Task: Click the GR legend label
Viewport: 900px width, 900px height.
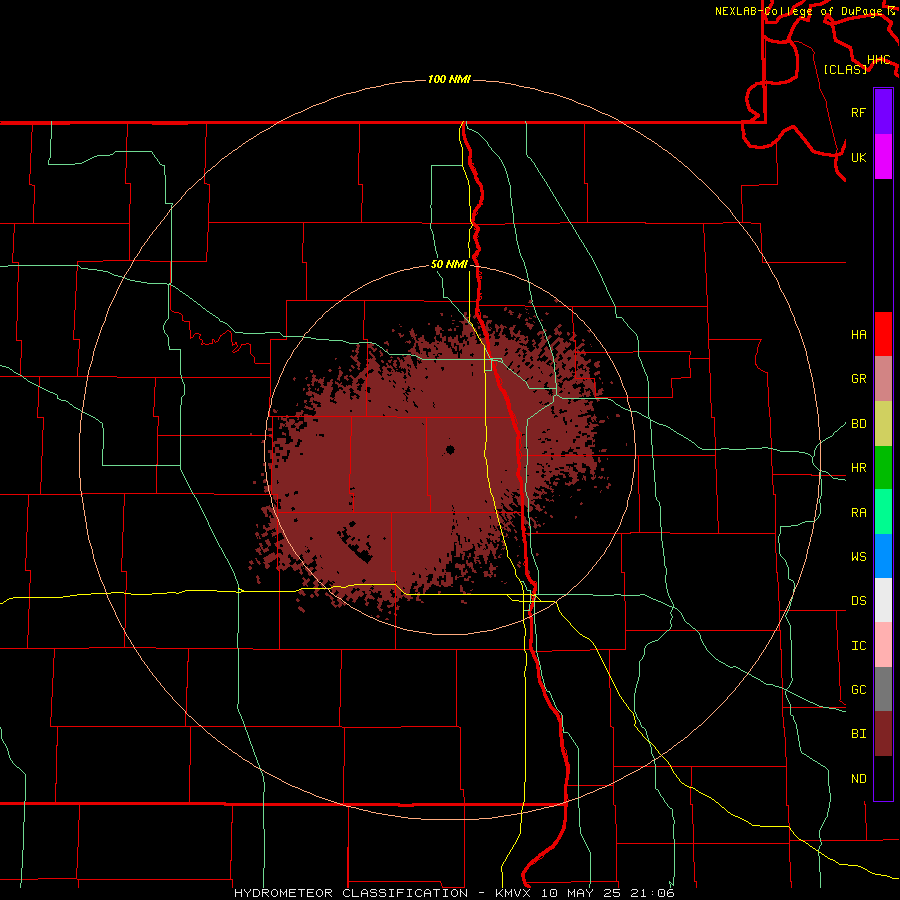Action: [858, 379]
